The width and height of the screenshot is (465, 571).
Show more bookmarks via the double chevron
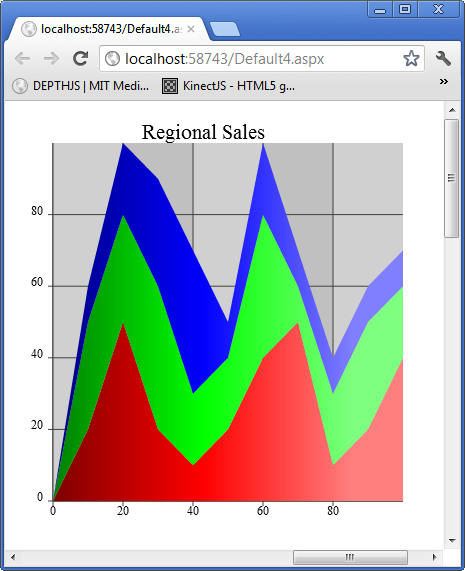coord(443,82)
